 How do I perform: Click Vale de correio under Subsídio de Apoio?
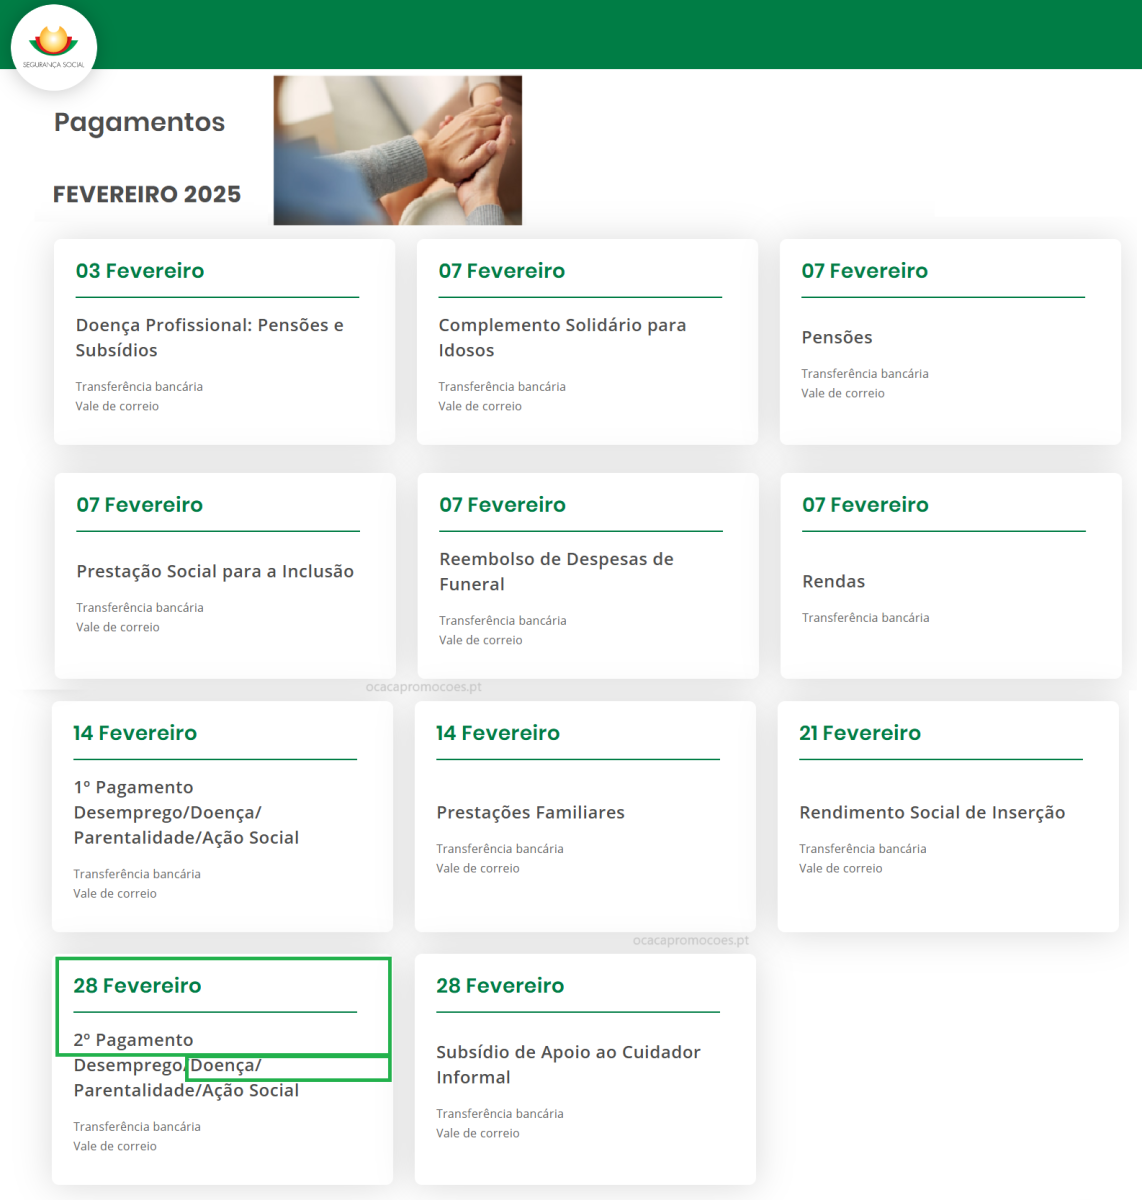[x=478, y=1134]
